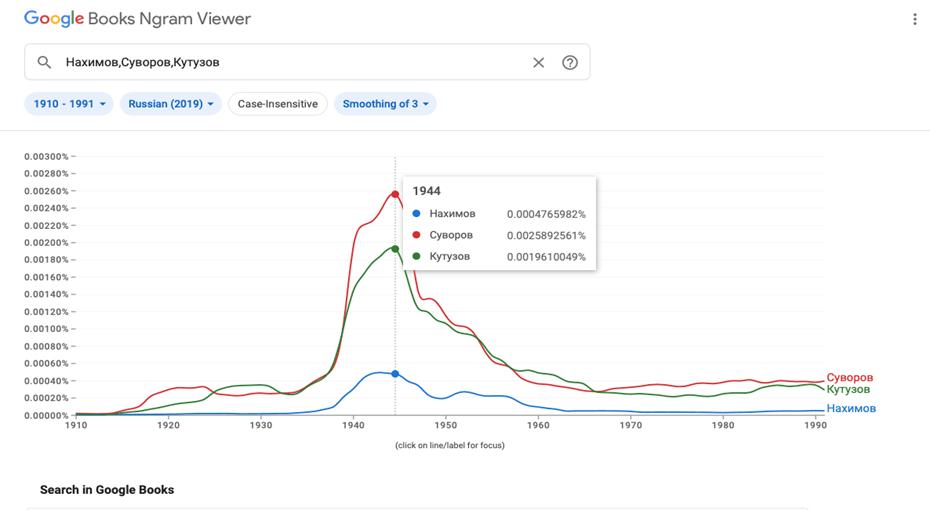Click the 1940 x-axis label
The height and width of the screenshot is (510, 930).
(353, 425)
